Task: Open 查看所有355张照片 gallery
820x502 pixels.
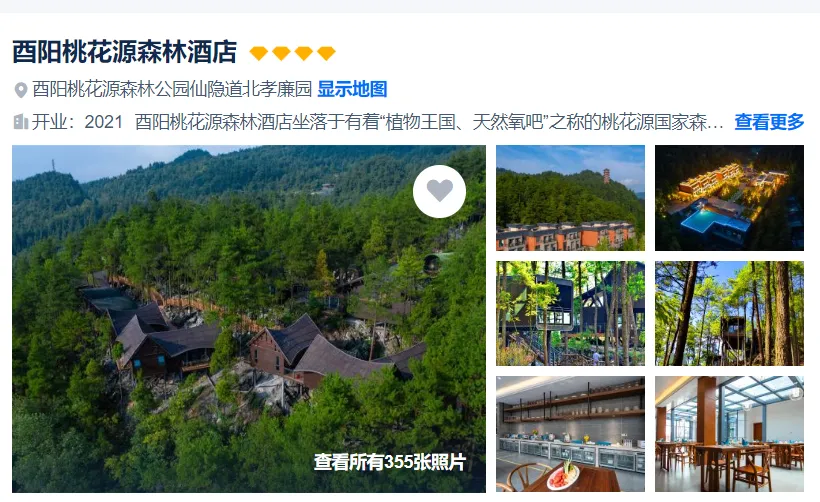Action: point(390,462)
